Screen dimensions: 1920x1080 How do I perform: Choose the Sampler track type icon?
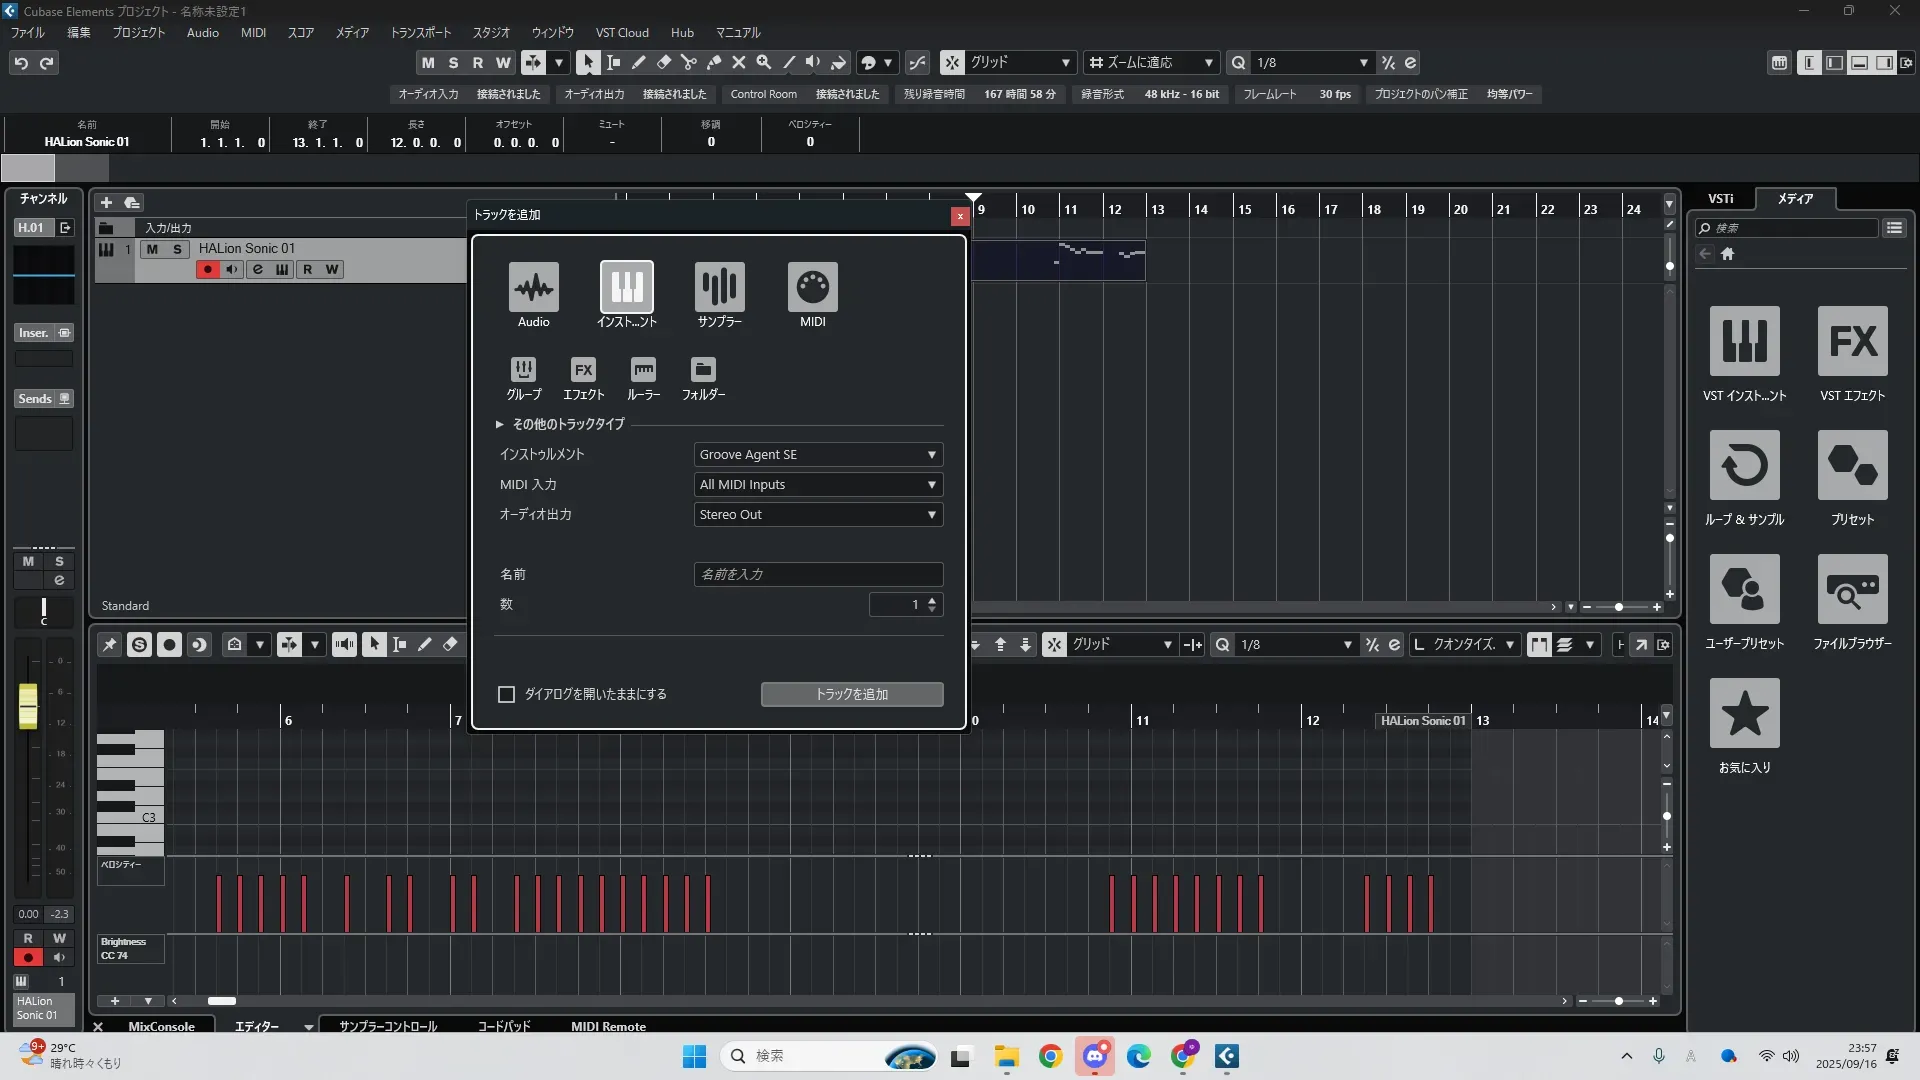[x=719, y=288]
